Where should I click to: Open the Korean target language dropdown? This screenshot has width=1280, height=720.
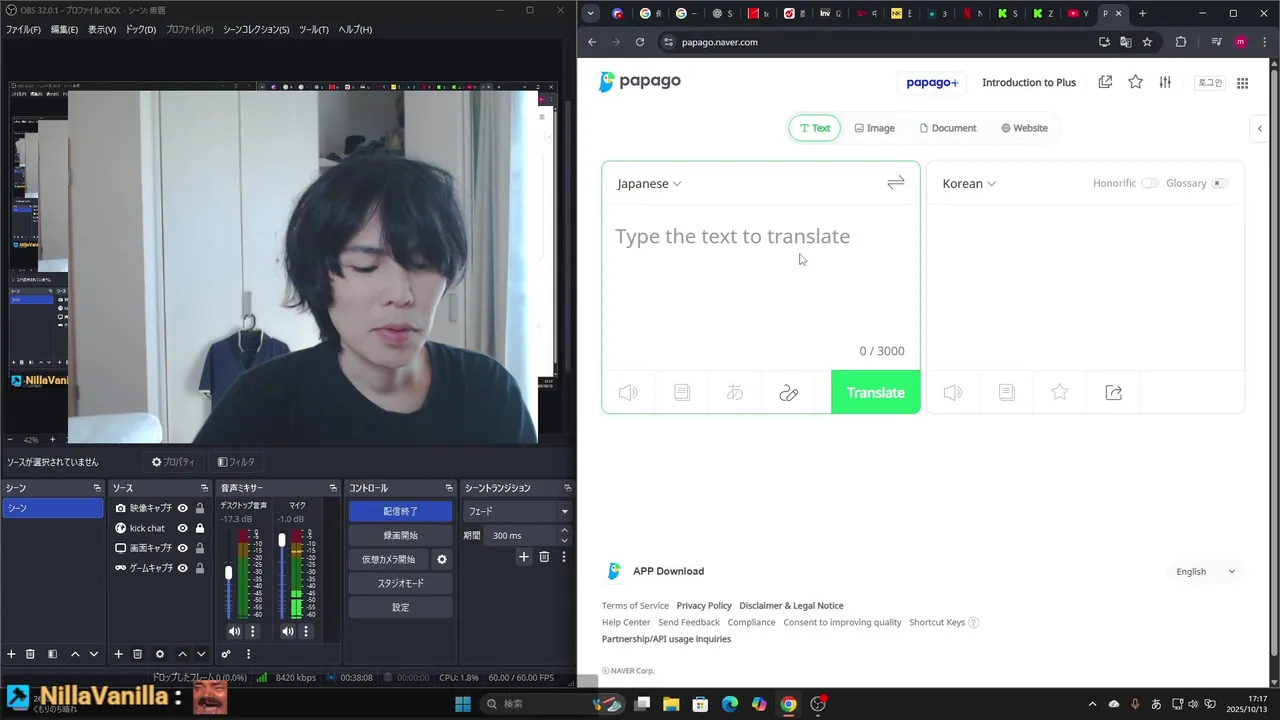(969, 184)
